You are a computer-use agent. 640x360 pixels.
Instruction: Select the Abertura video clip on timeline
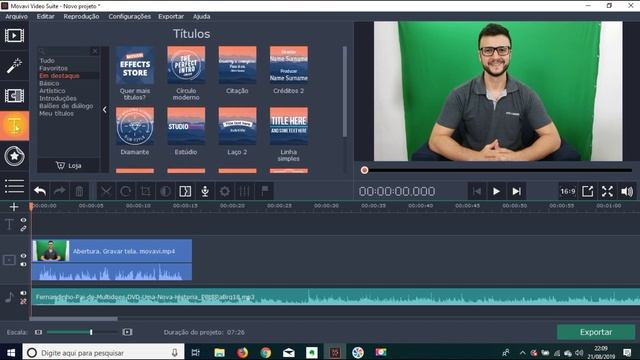112,260
